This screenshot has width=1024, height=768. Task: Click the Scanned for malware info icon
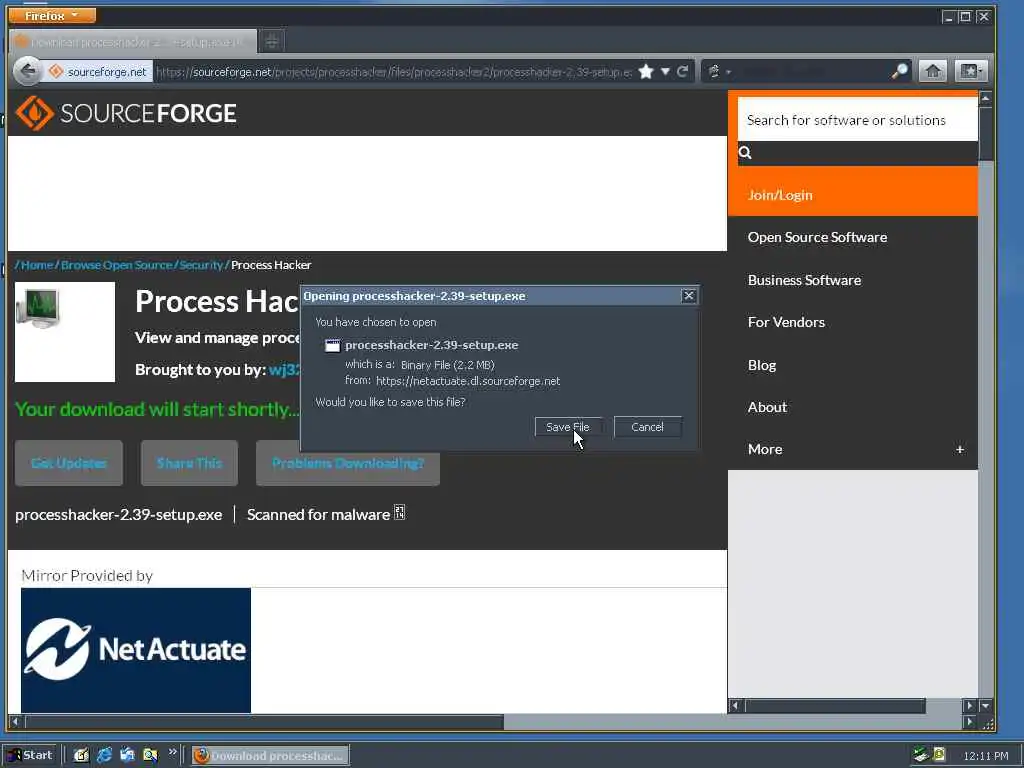(x=399, y=513)
